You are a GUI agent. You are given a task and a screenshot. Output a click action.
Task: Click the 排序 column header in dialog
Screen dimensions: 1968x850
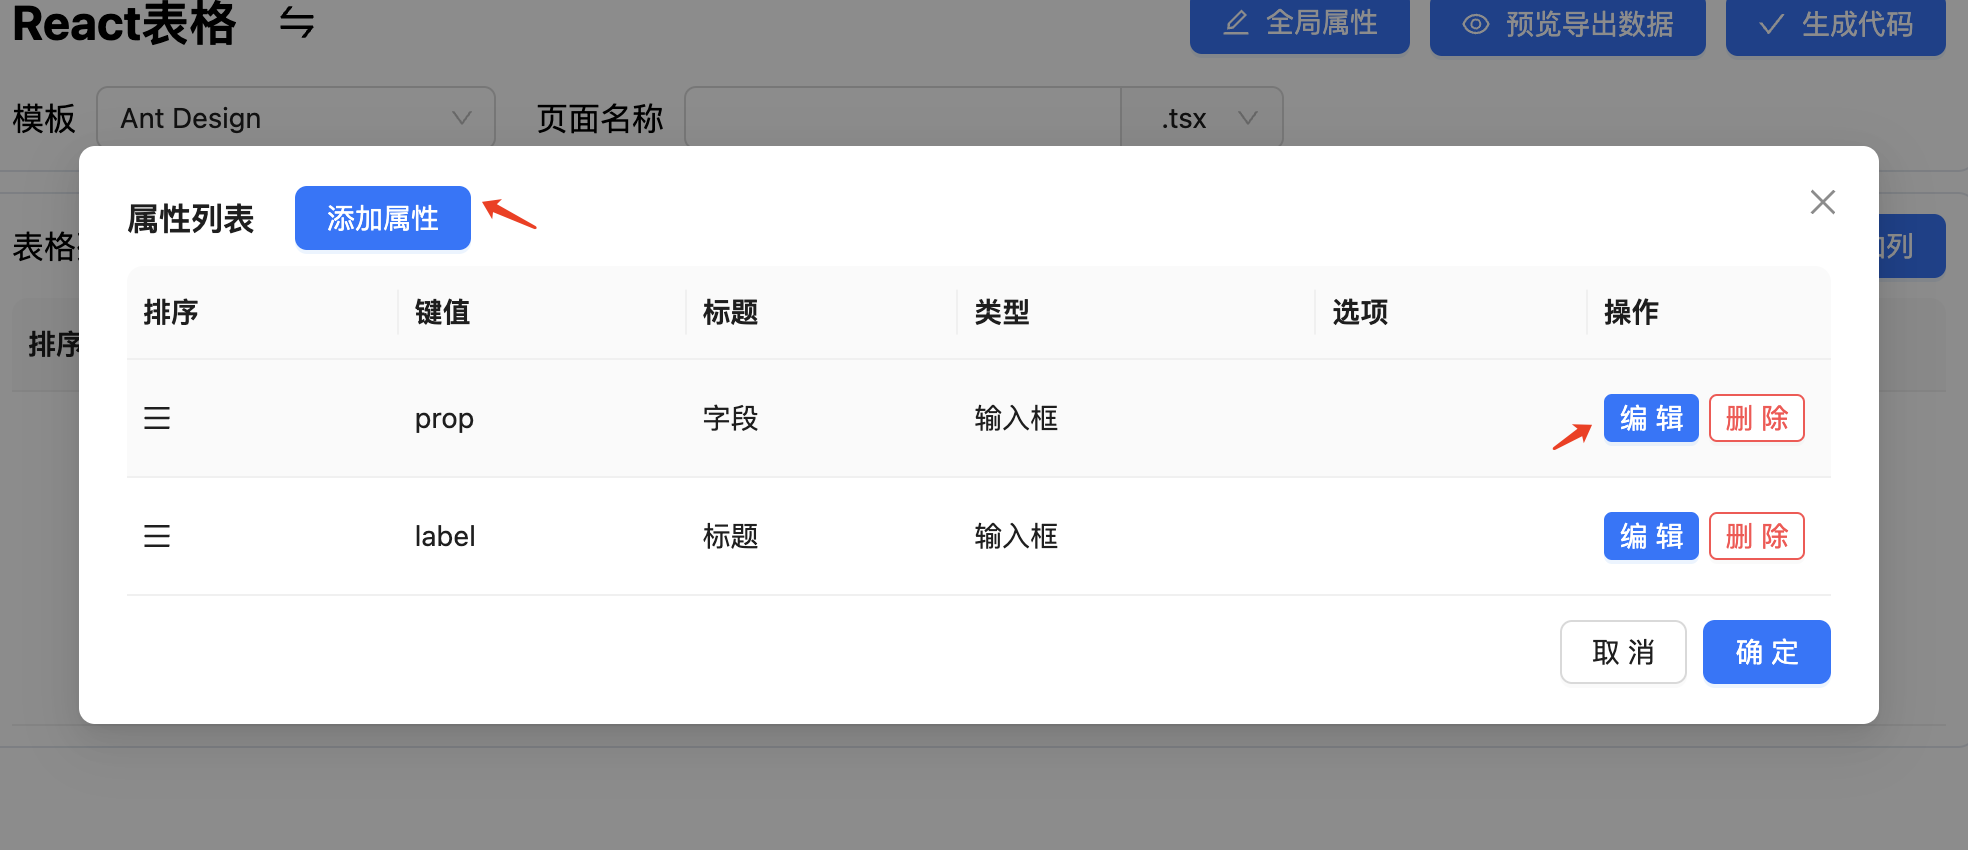(171, 312)
